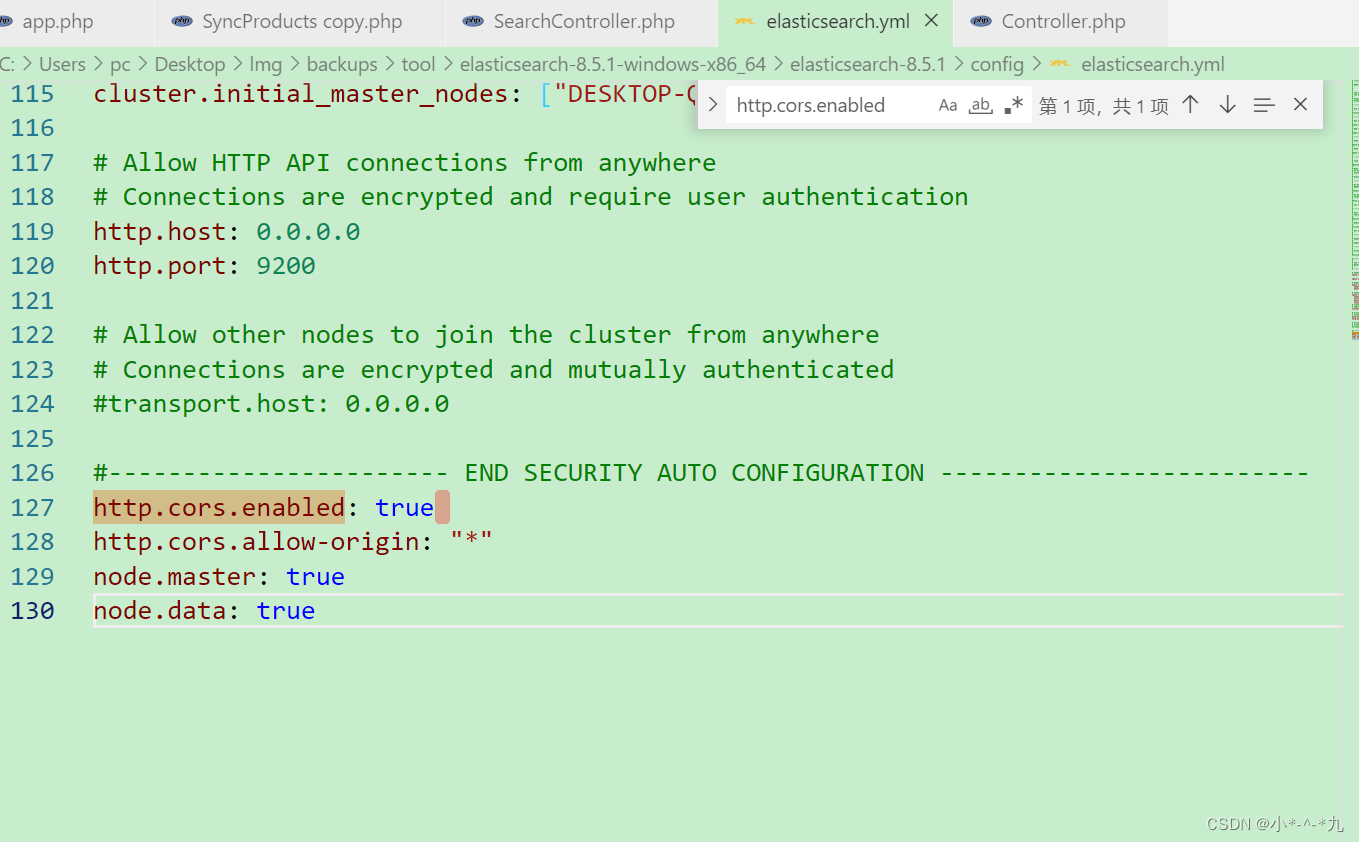Click highlighted http.cors.enabled text
1359x842 pixels.
click(x=219, y=507)
